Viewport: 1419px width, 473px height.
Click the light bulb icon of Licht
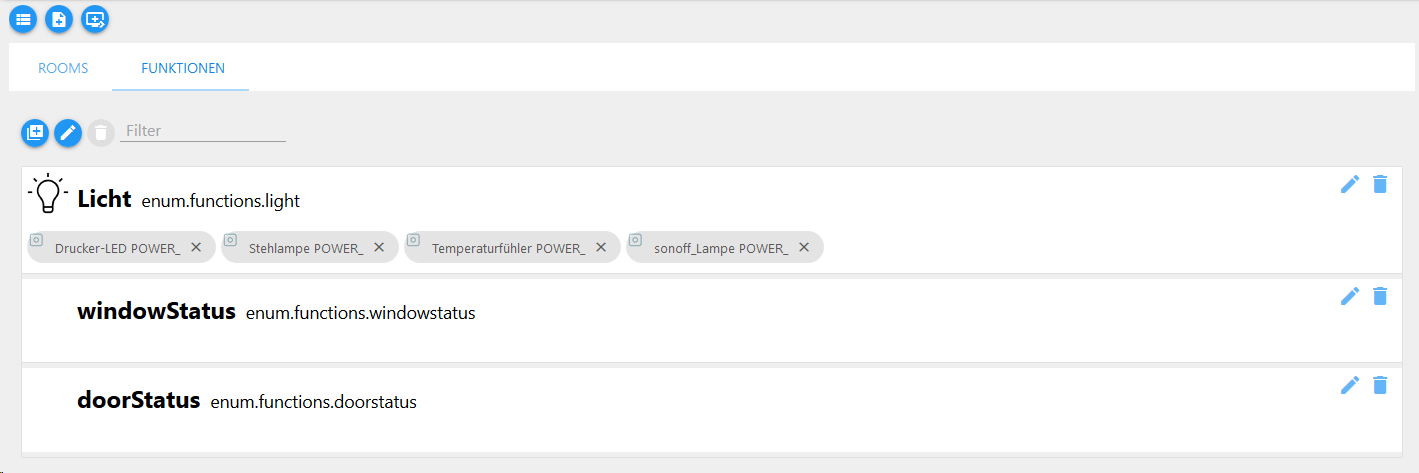(48, 194)
